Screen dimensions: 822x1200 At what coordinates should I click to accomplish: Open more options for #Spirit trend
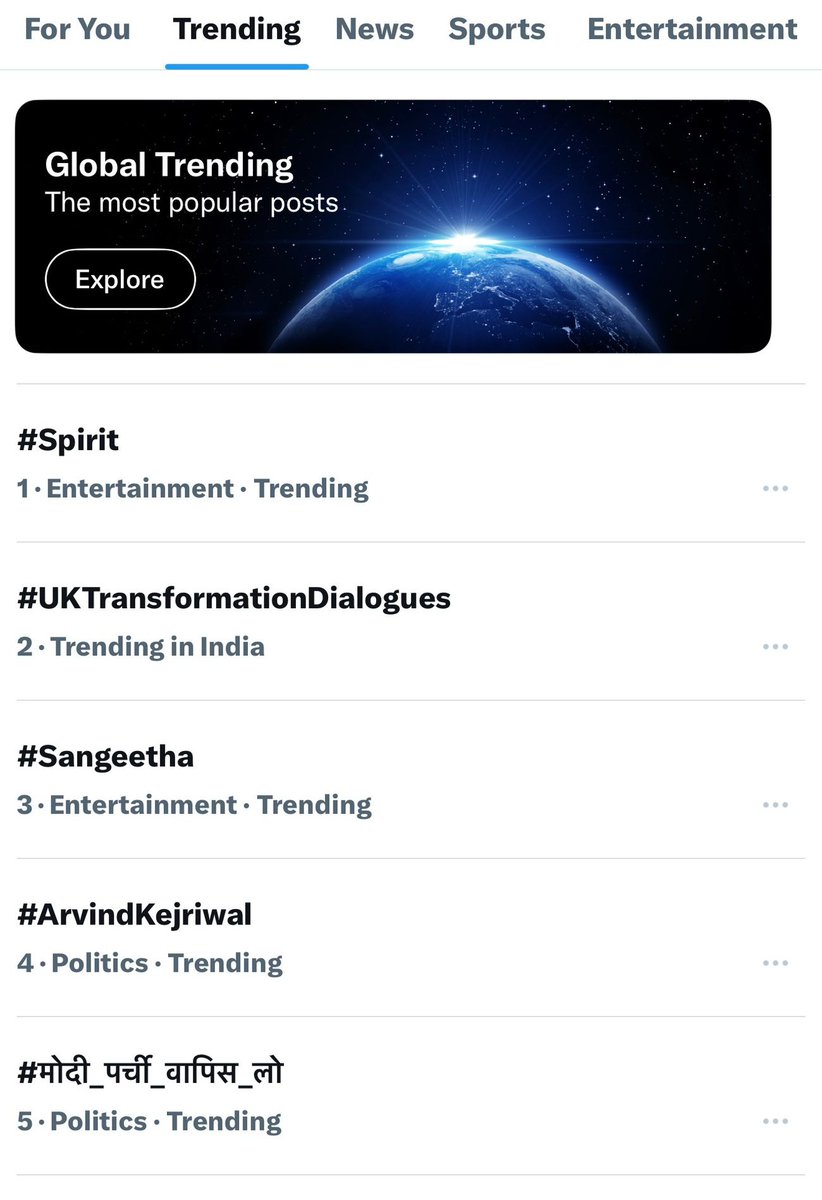[x=776, y=489]
